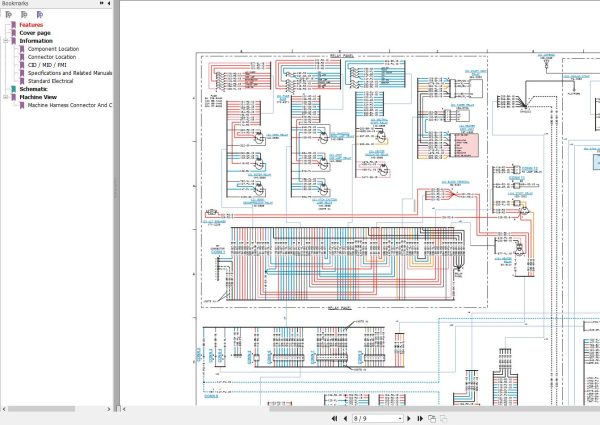Go to the previous page
The image size is (600, 425).
click(x=345, y=418)
